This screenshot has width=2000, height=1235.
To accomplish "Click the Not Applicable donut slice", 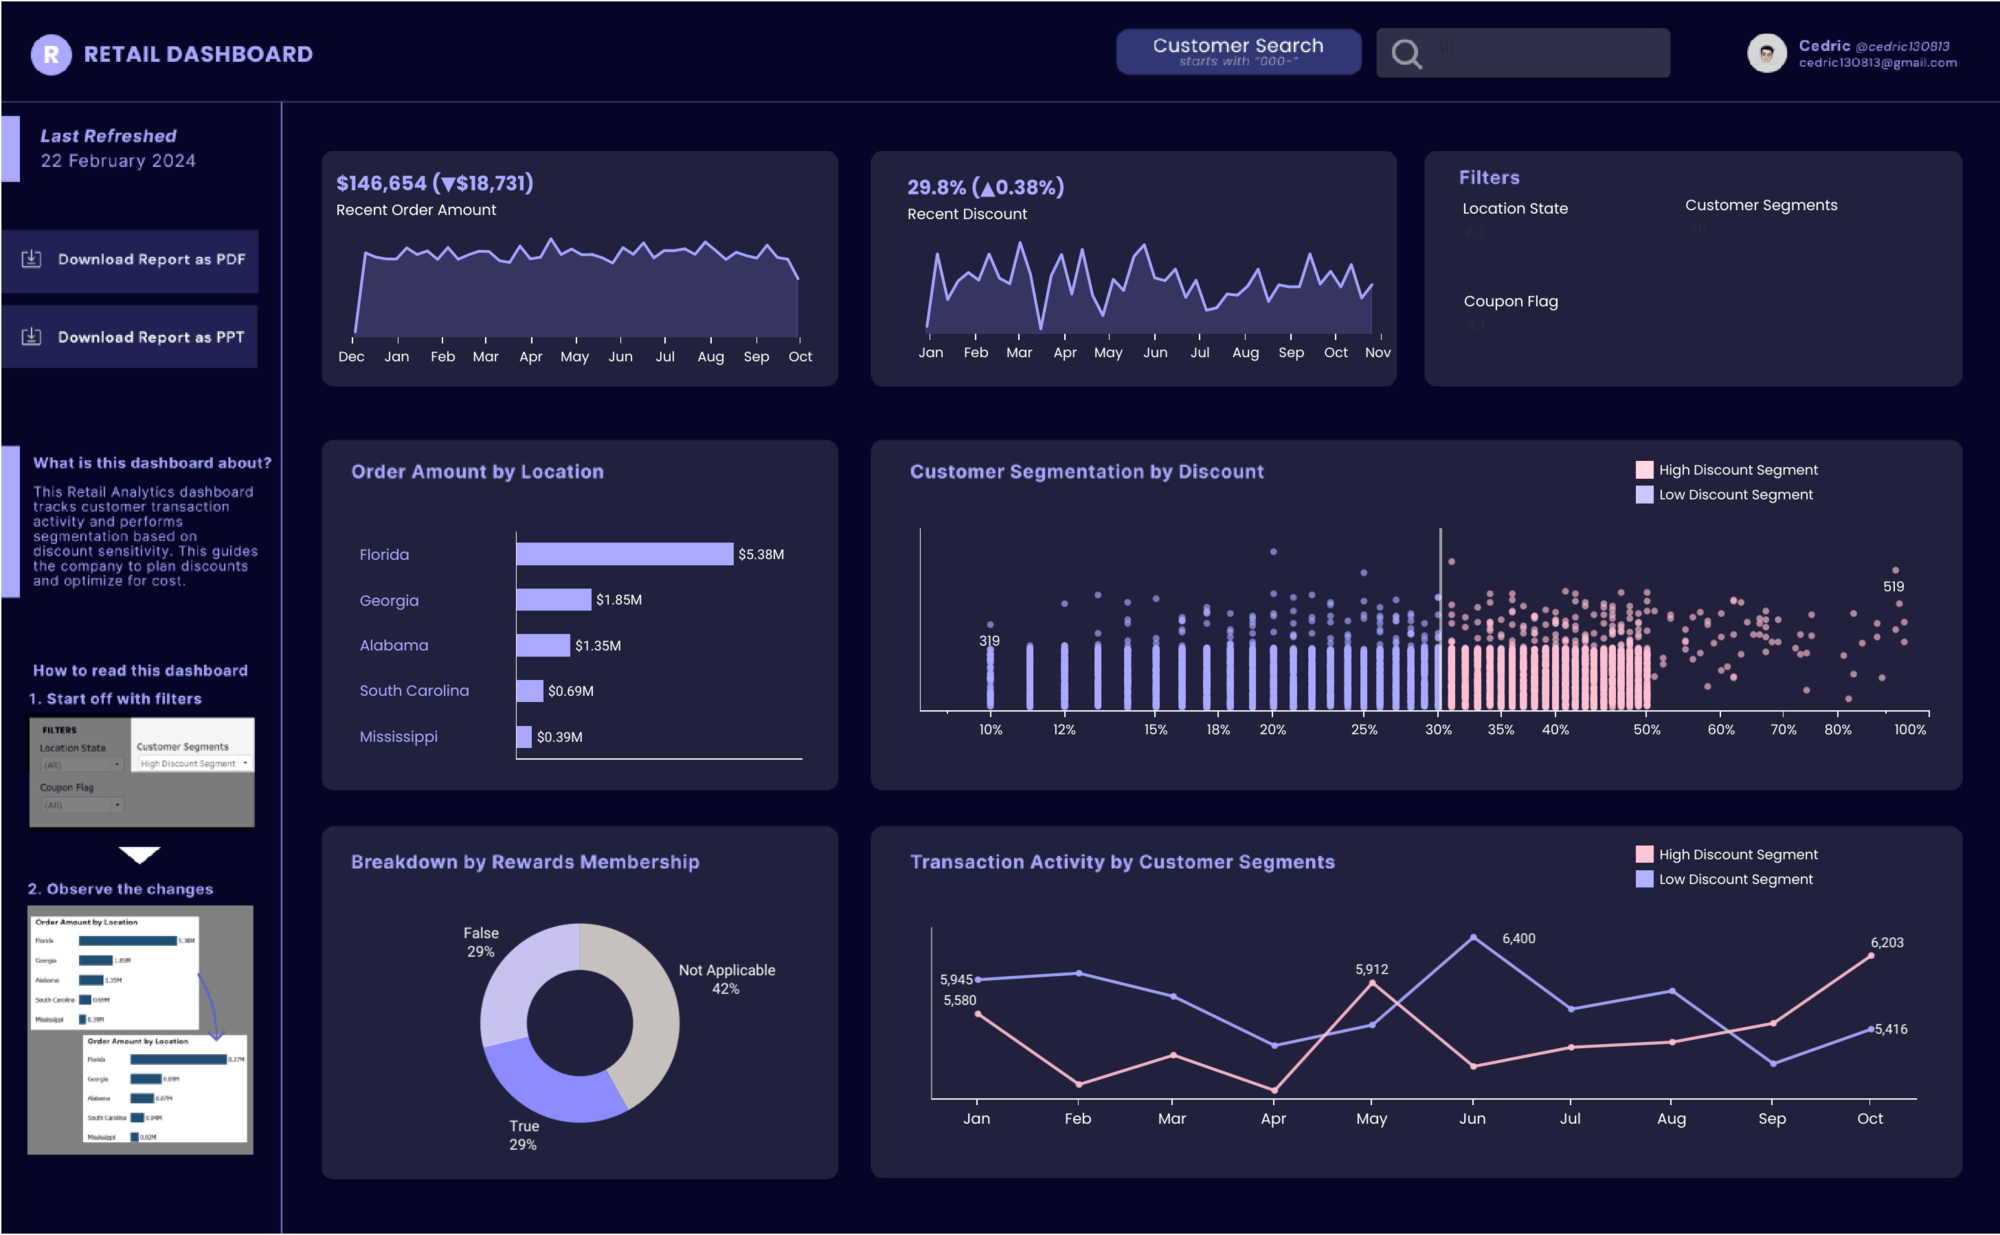I will pos(652,1010).
